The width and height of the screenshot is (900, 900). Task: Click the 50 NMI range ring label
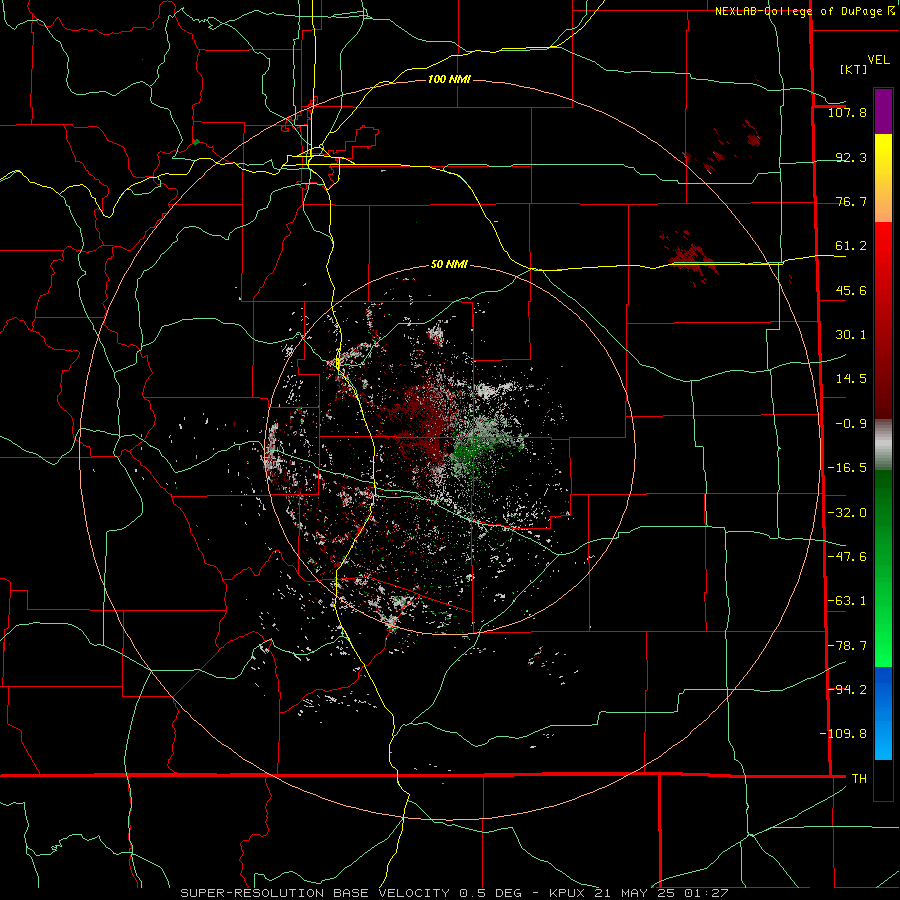click(x=449, y=264)
